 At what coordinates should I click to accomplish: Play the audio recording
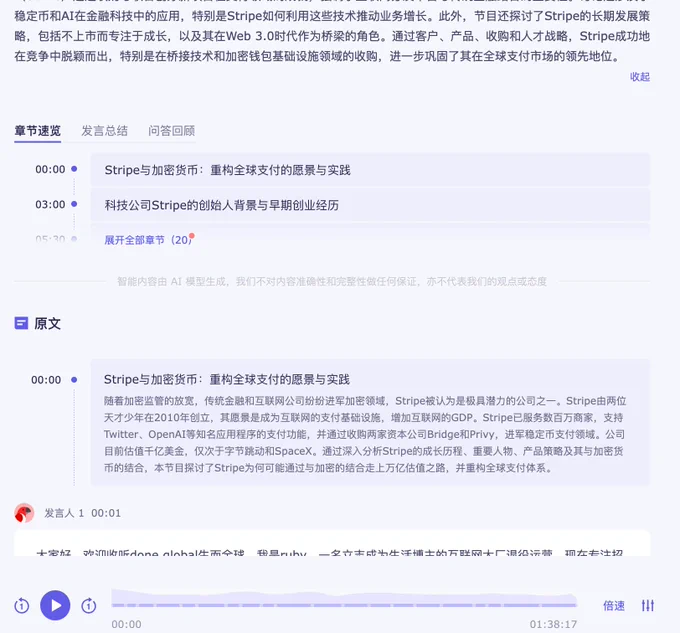click(x=55, y=605)
